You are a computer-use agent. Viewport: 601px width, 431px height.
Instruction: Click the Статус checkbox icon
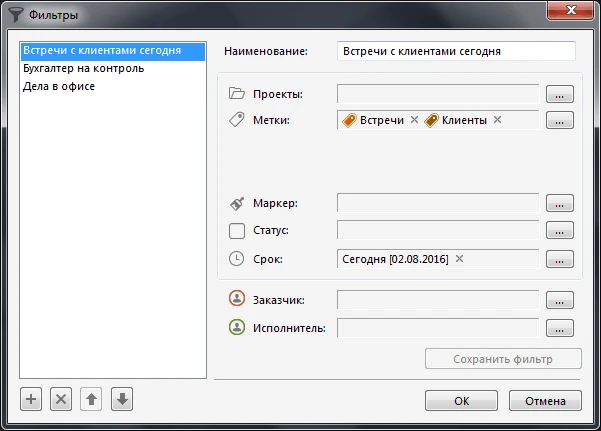pos(237,231)
